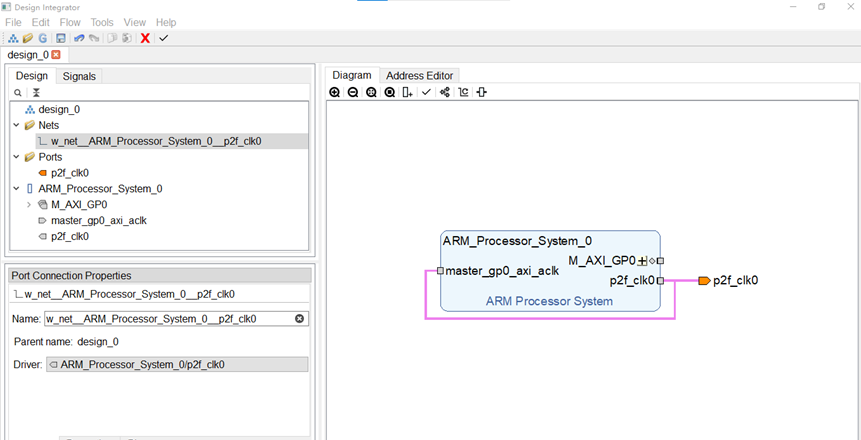Select master_gp0_axi_aclk in the design tree
The width and height of the screenshot is (861, 440).
tap(98, 221)
